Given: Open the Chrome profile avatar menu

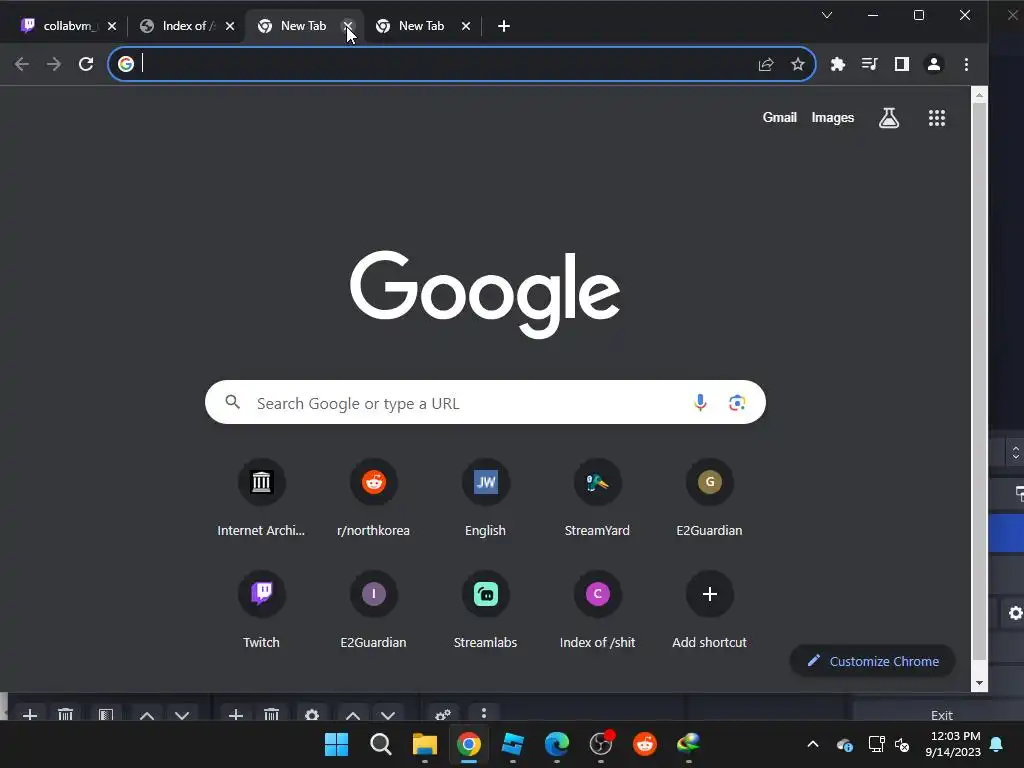Looking at the screenshot, I should [934, 64].
